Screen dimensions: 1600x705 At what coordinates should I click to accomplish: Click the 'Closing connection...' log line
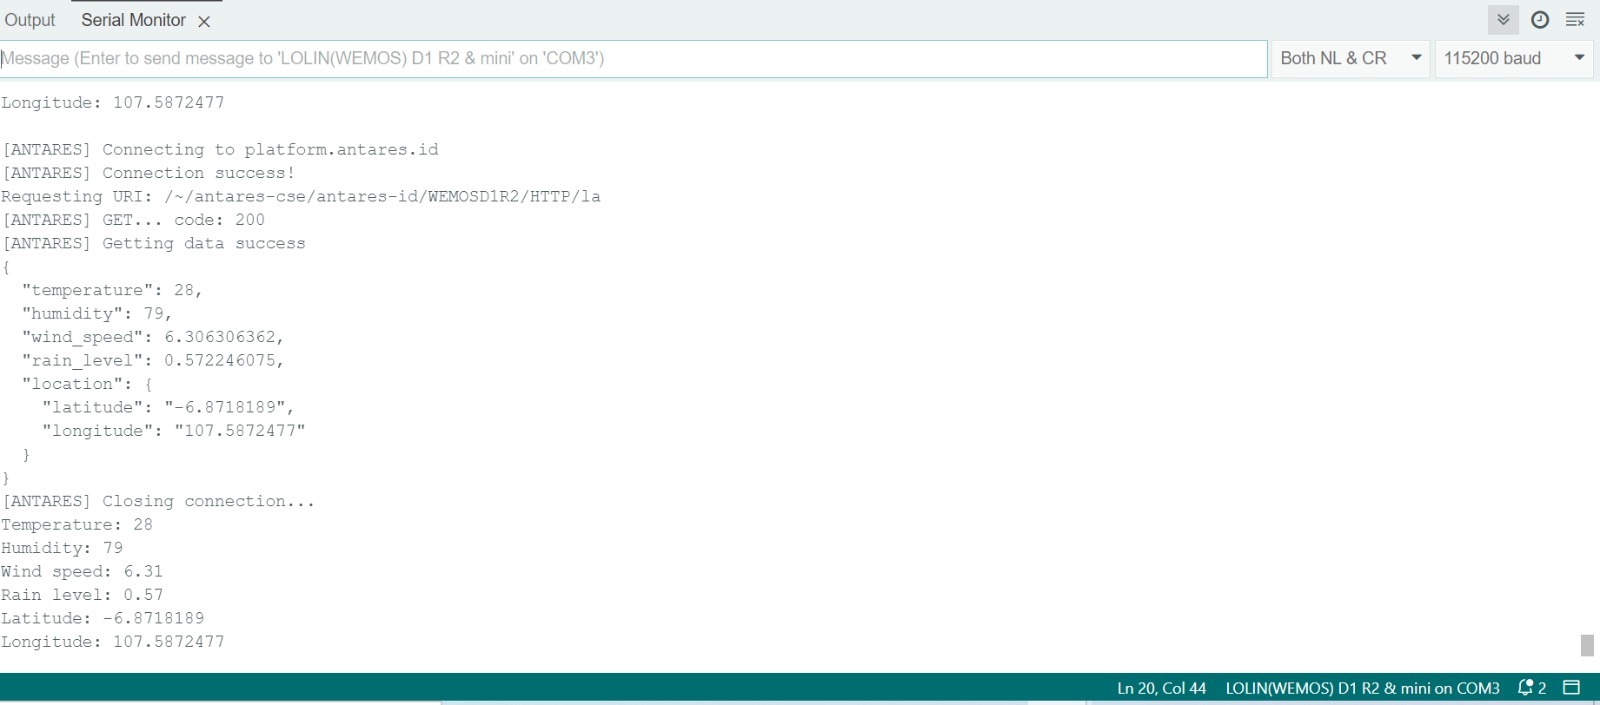(x=158, y=501)
